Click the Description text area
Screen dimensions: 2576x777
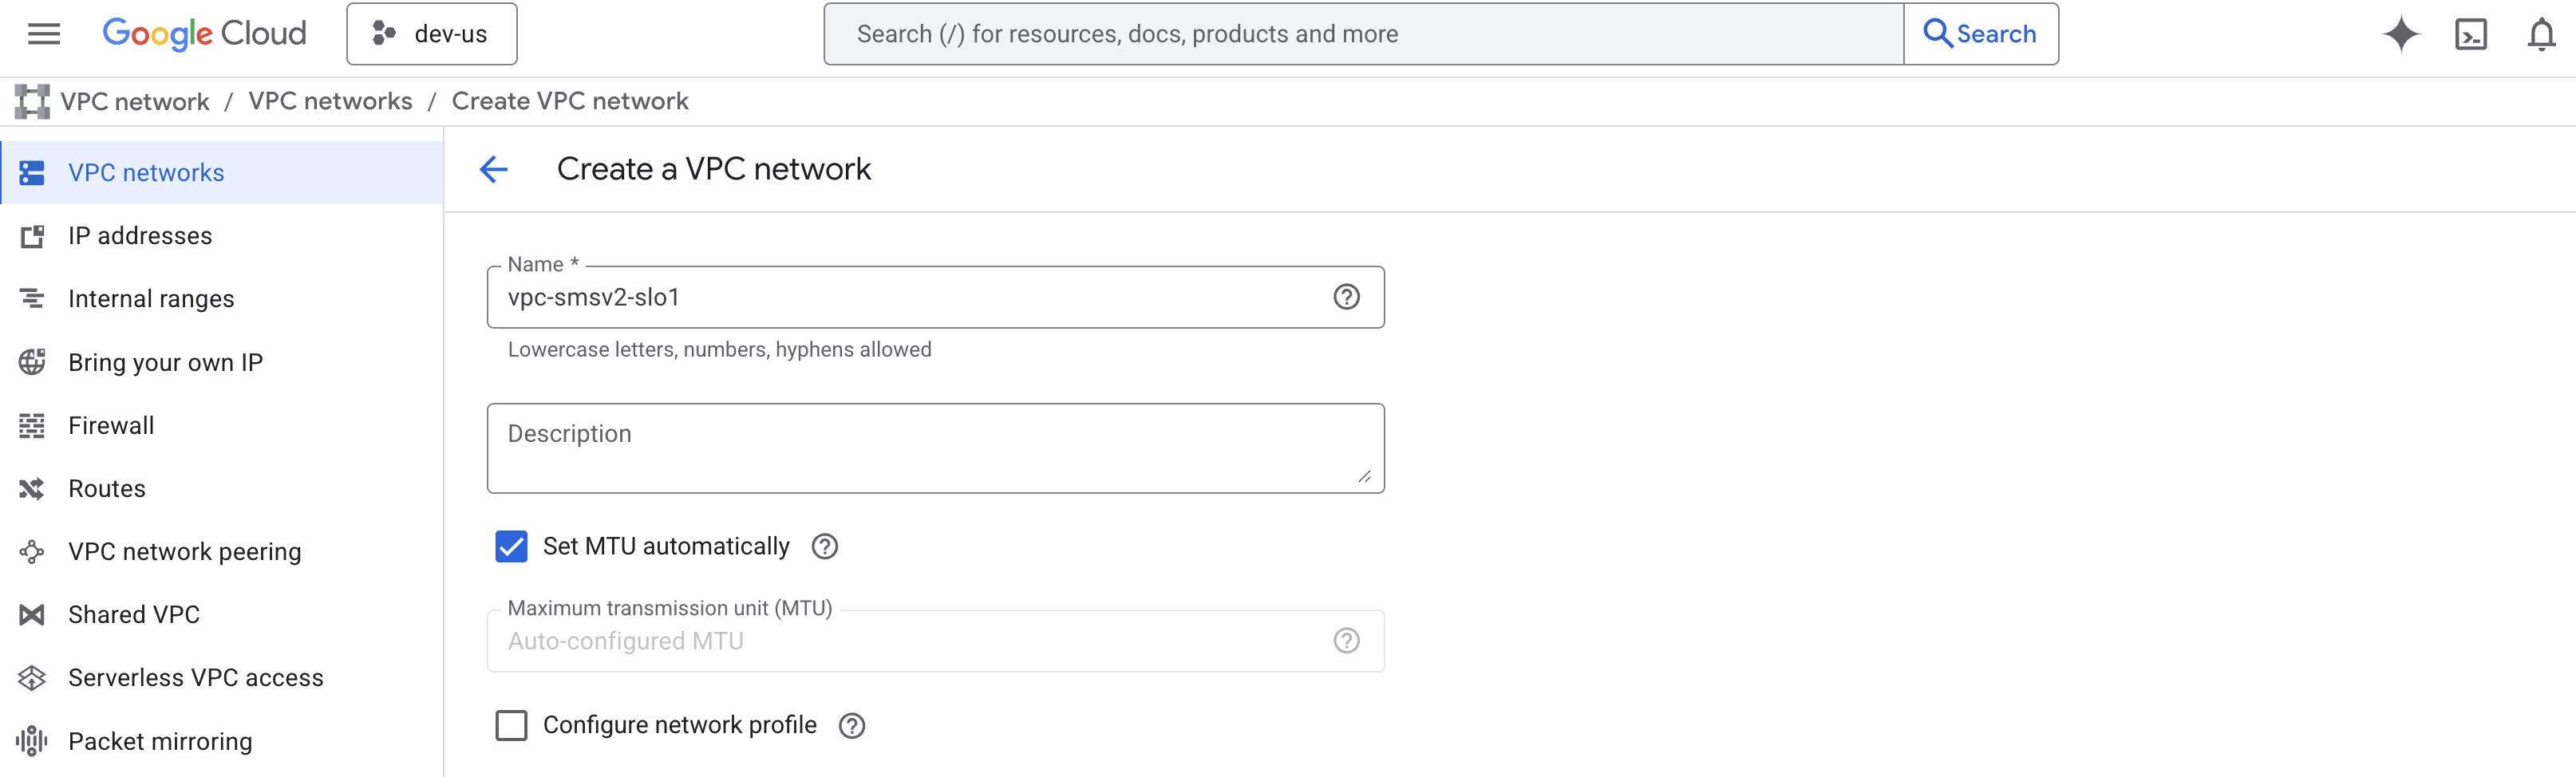click(x=934, y=448)
